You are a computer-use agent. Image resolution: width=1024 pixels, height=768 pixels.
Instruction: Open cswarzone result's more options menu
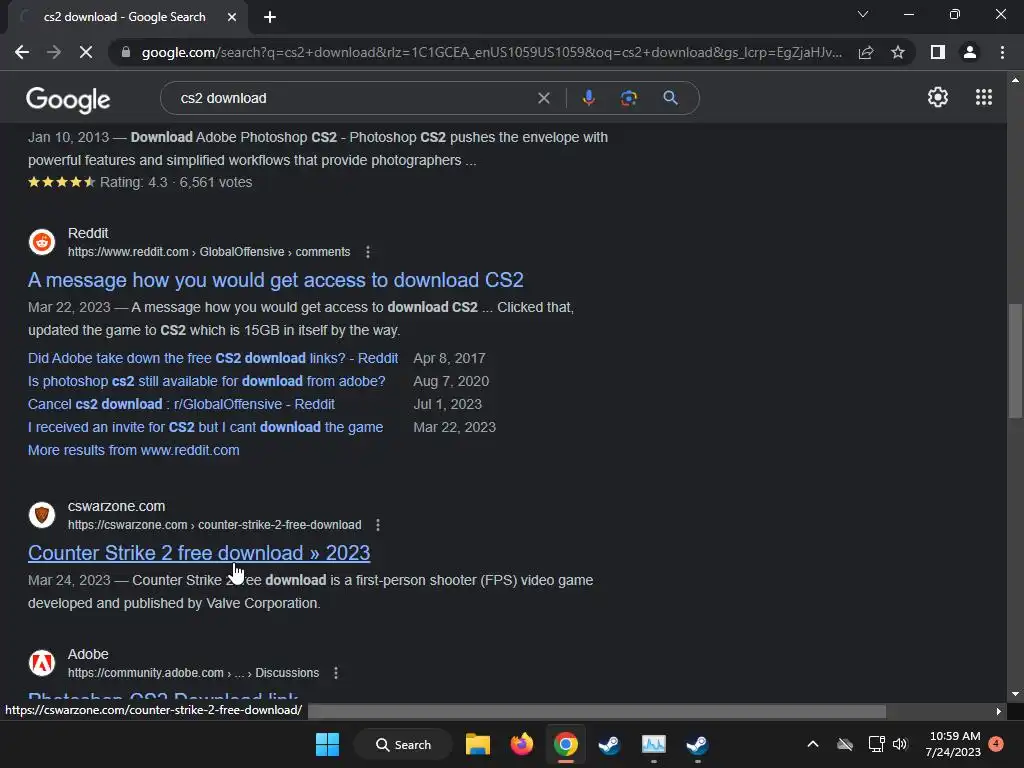point(378,525)
